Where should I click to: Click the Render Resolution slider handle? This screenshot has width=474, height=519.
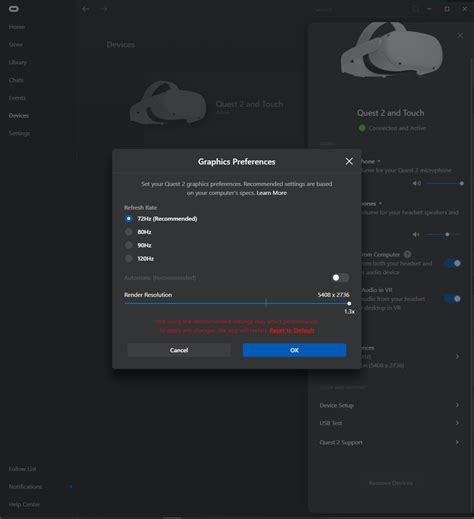(x=349, y=303)
